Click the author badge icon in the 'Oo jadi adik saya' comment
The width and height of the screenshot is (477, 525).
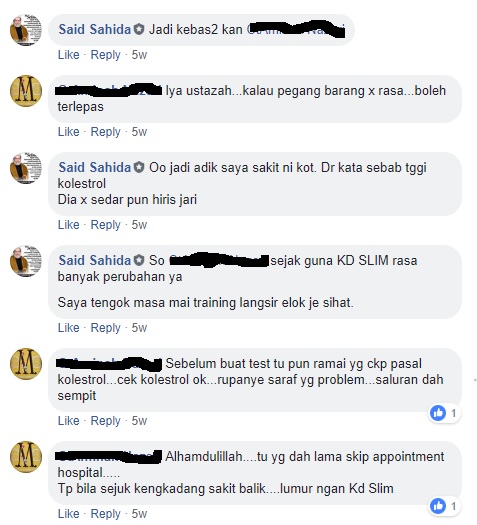point(139,167)
